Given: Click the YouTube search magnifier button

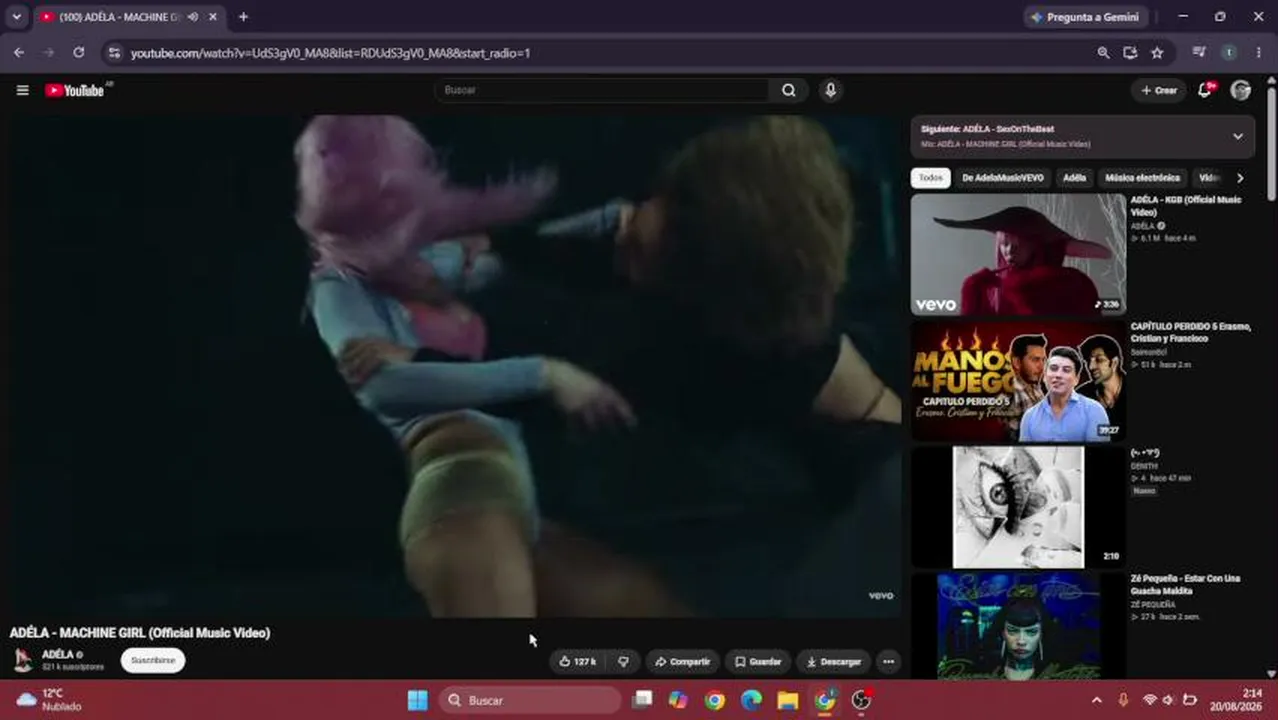Looking at the screenshot, I should click(x=789, y=90).
